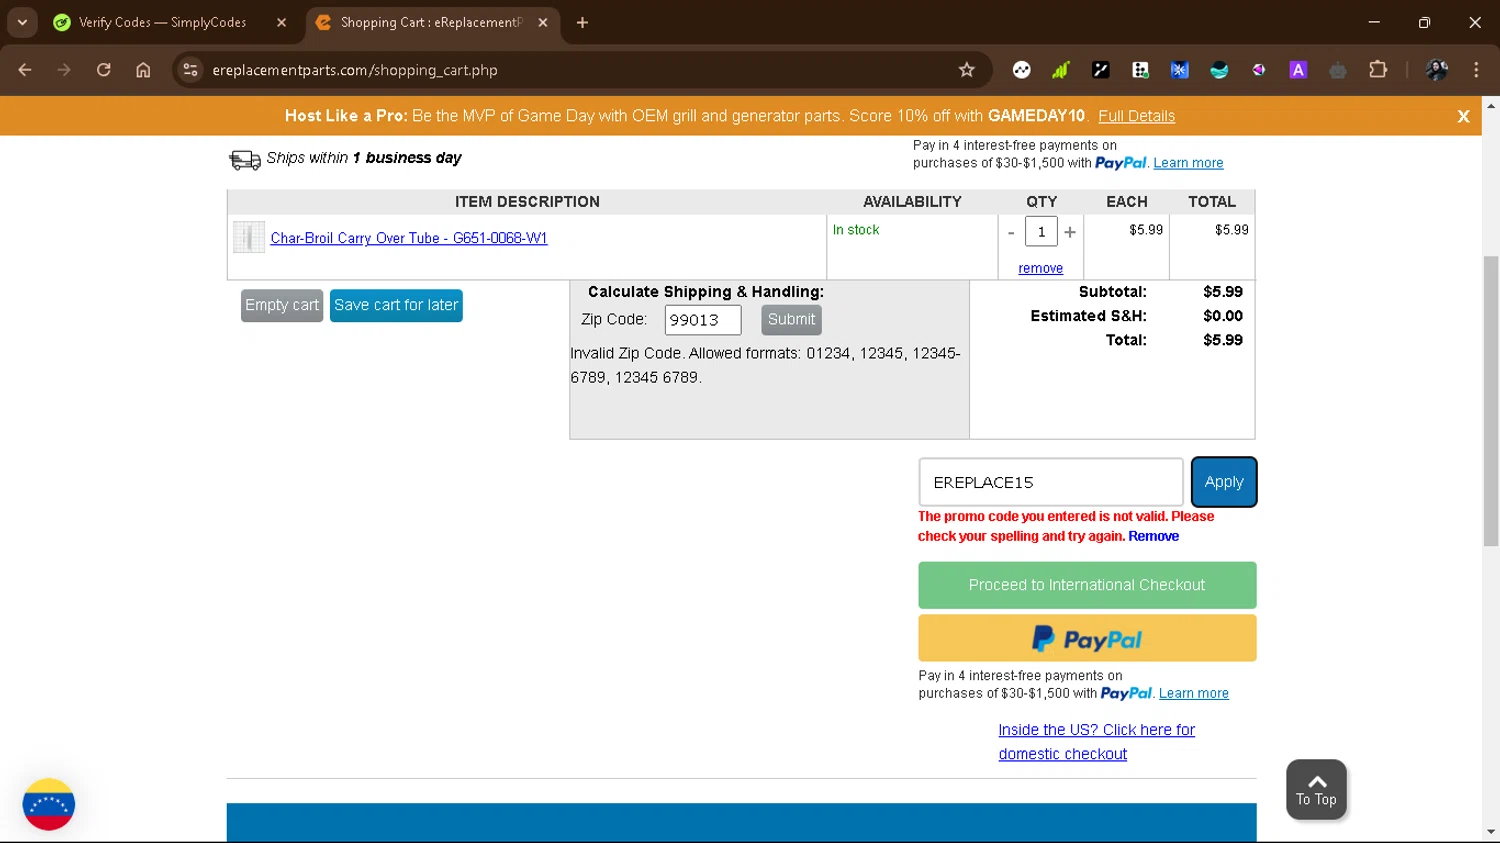Decrease item quantity with minus button

[x=1011, y=232]
